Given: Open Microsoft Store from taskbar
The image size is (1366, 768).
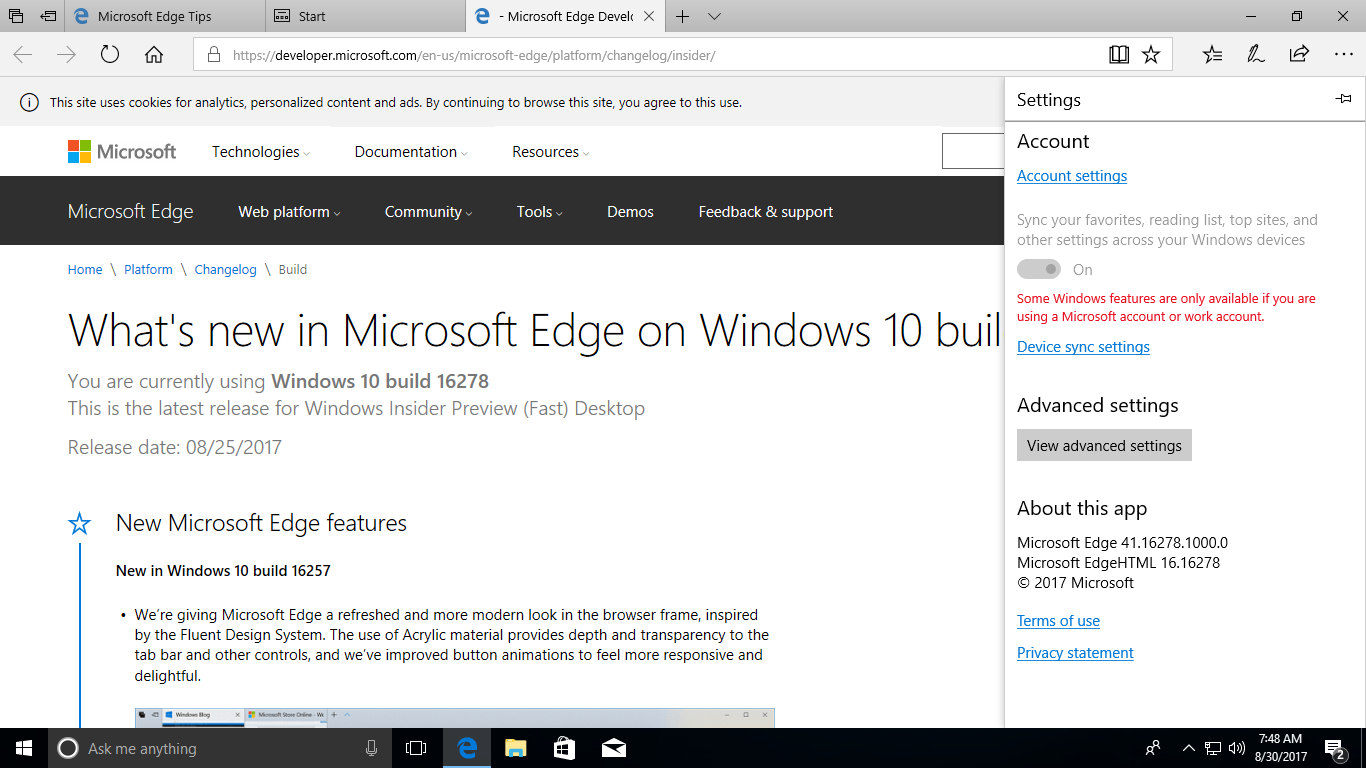Looking at the screenshot, I should pos(565,748).
